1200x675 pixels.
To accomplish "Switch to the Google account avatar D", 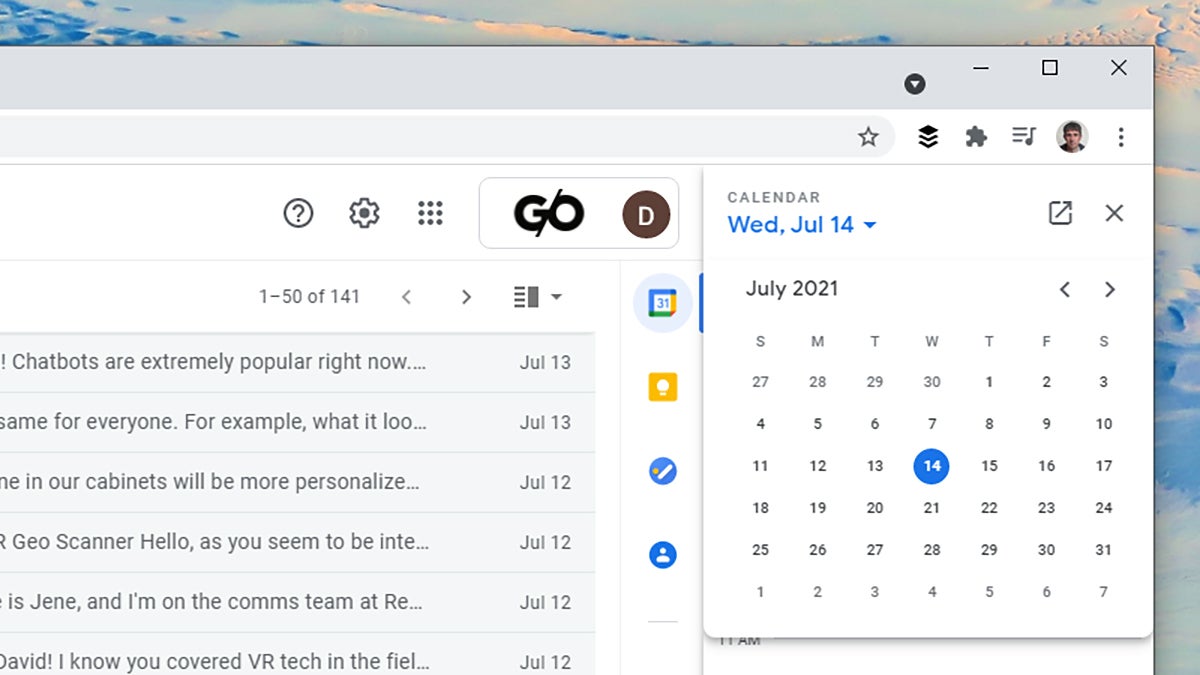I will pos(645,213).
